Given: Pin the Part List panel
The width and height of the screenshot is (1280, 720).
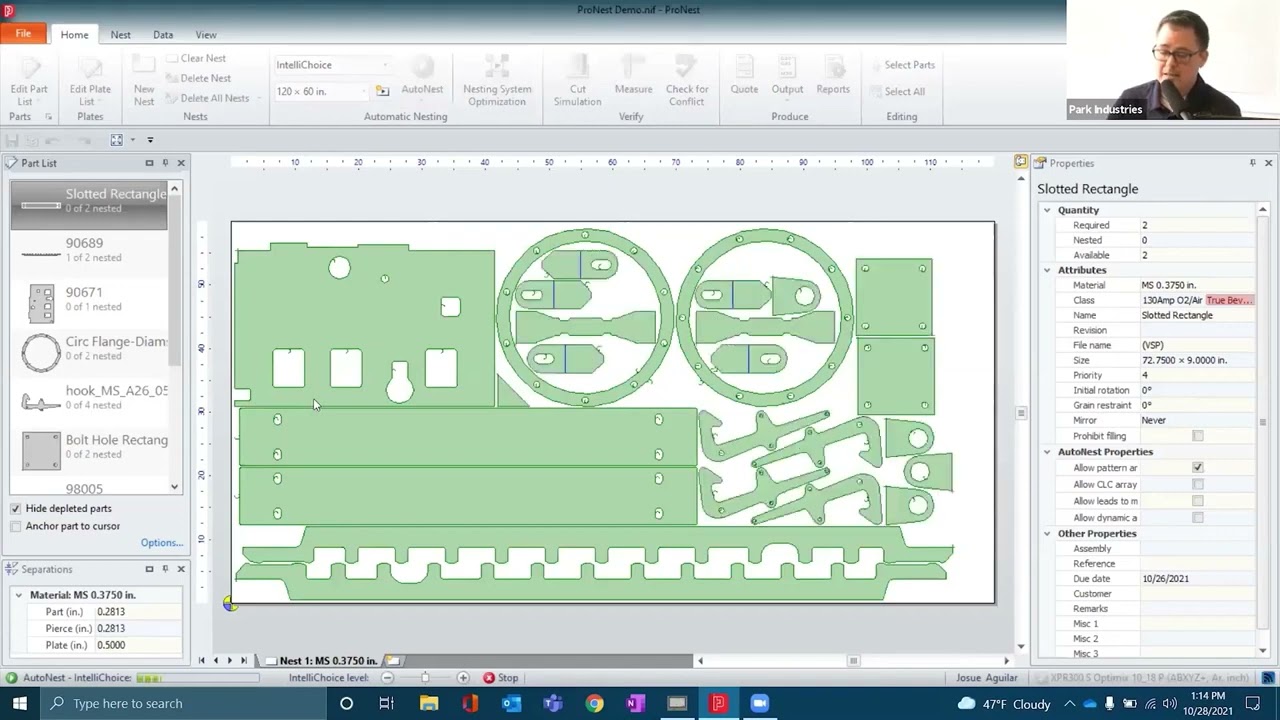Looking at the screenshot, I should point(165,163).
